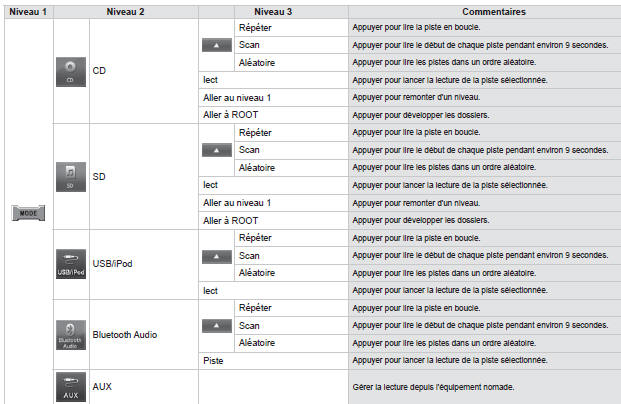Select the SD card source icon
Viewport: 621px width, 404px height.
pos(70,177)
